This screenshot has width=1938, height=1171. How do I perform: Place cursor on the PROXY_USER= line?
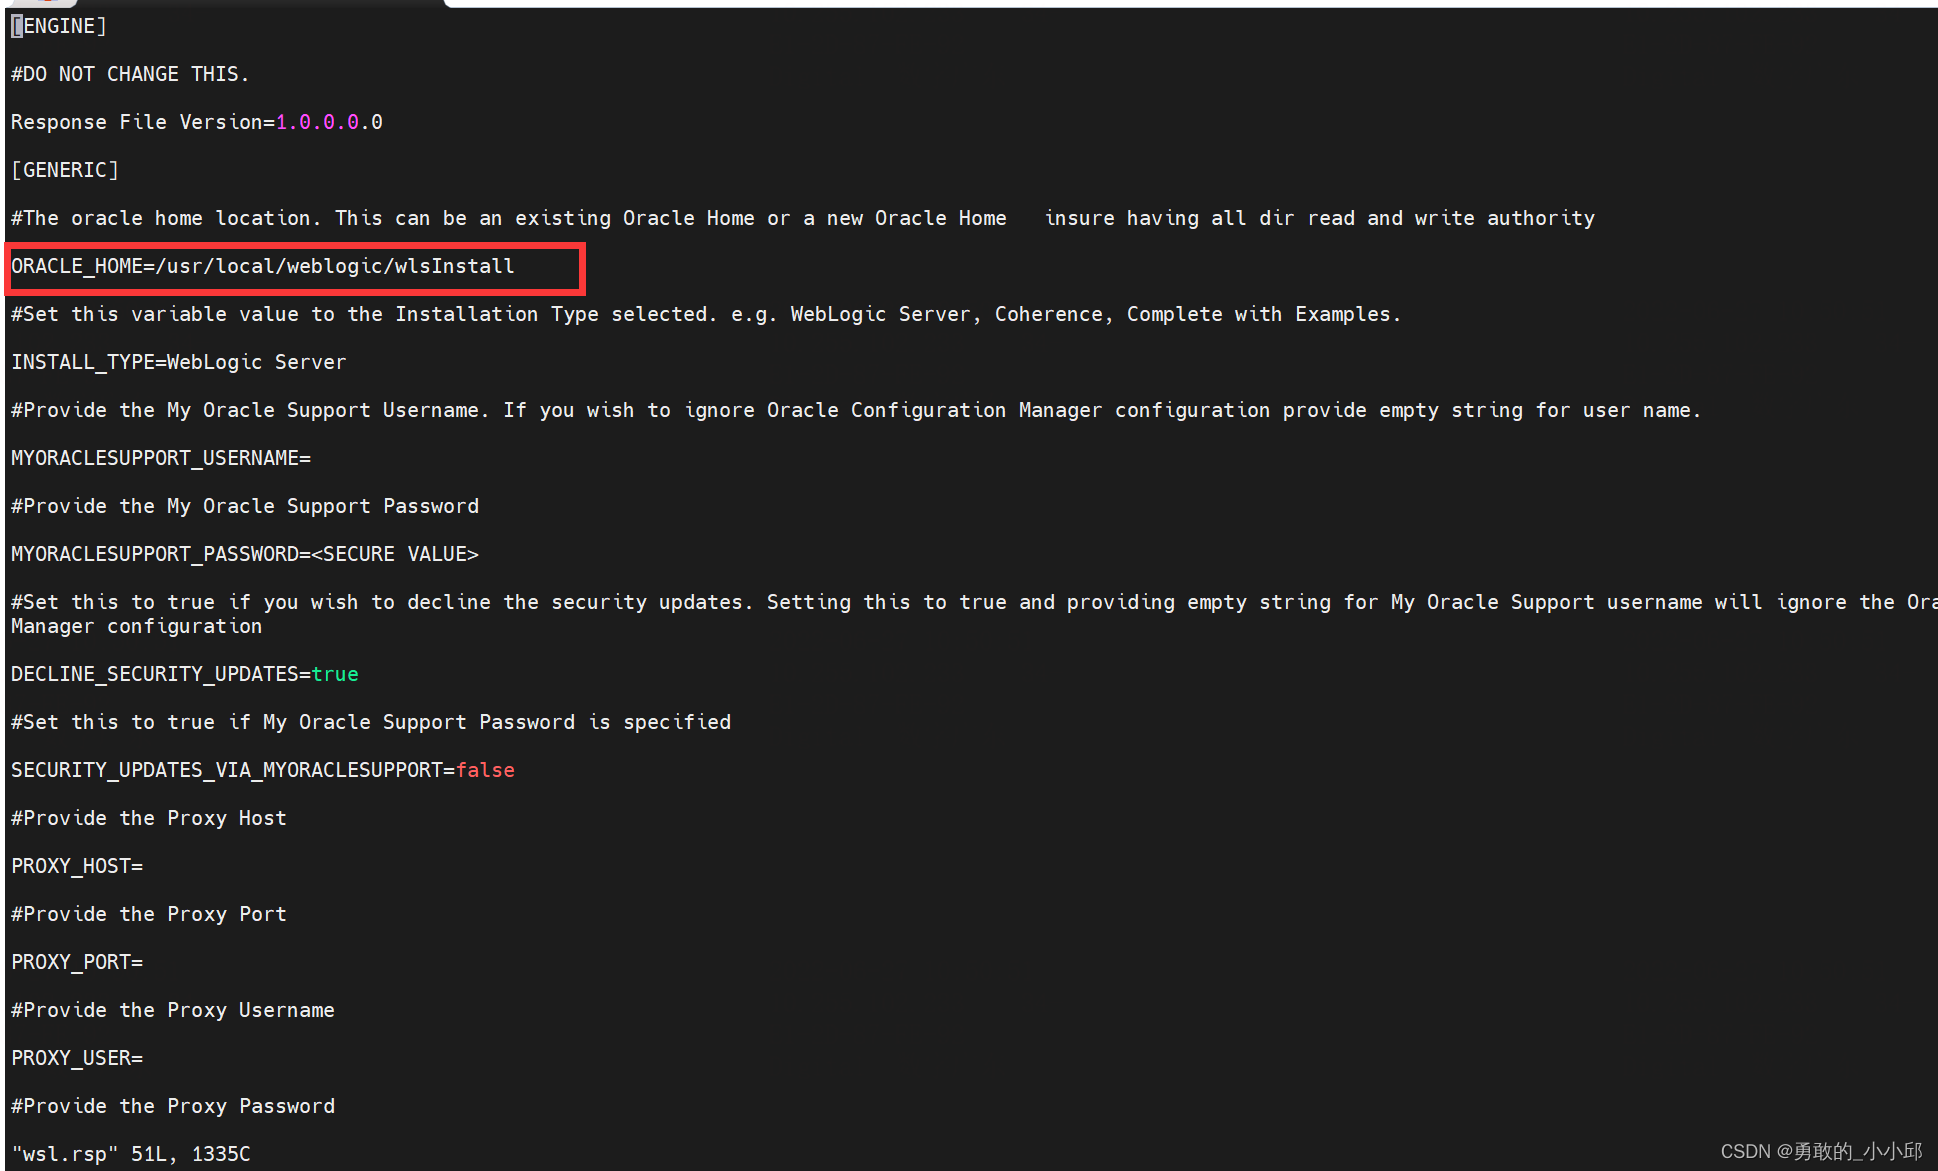(x=77, y=1058)
